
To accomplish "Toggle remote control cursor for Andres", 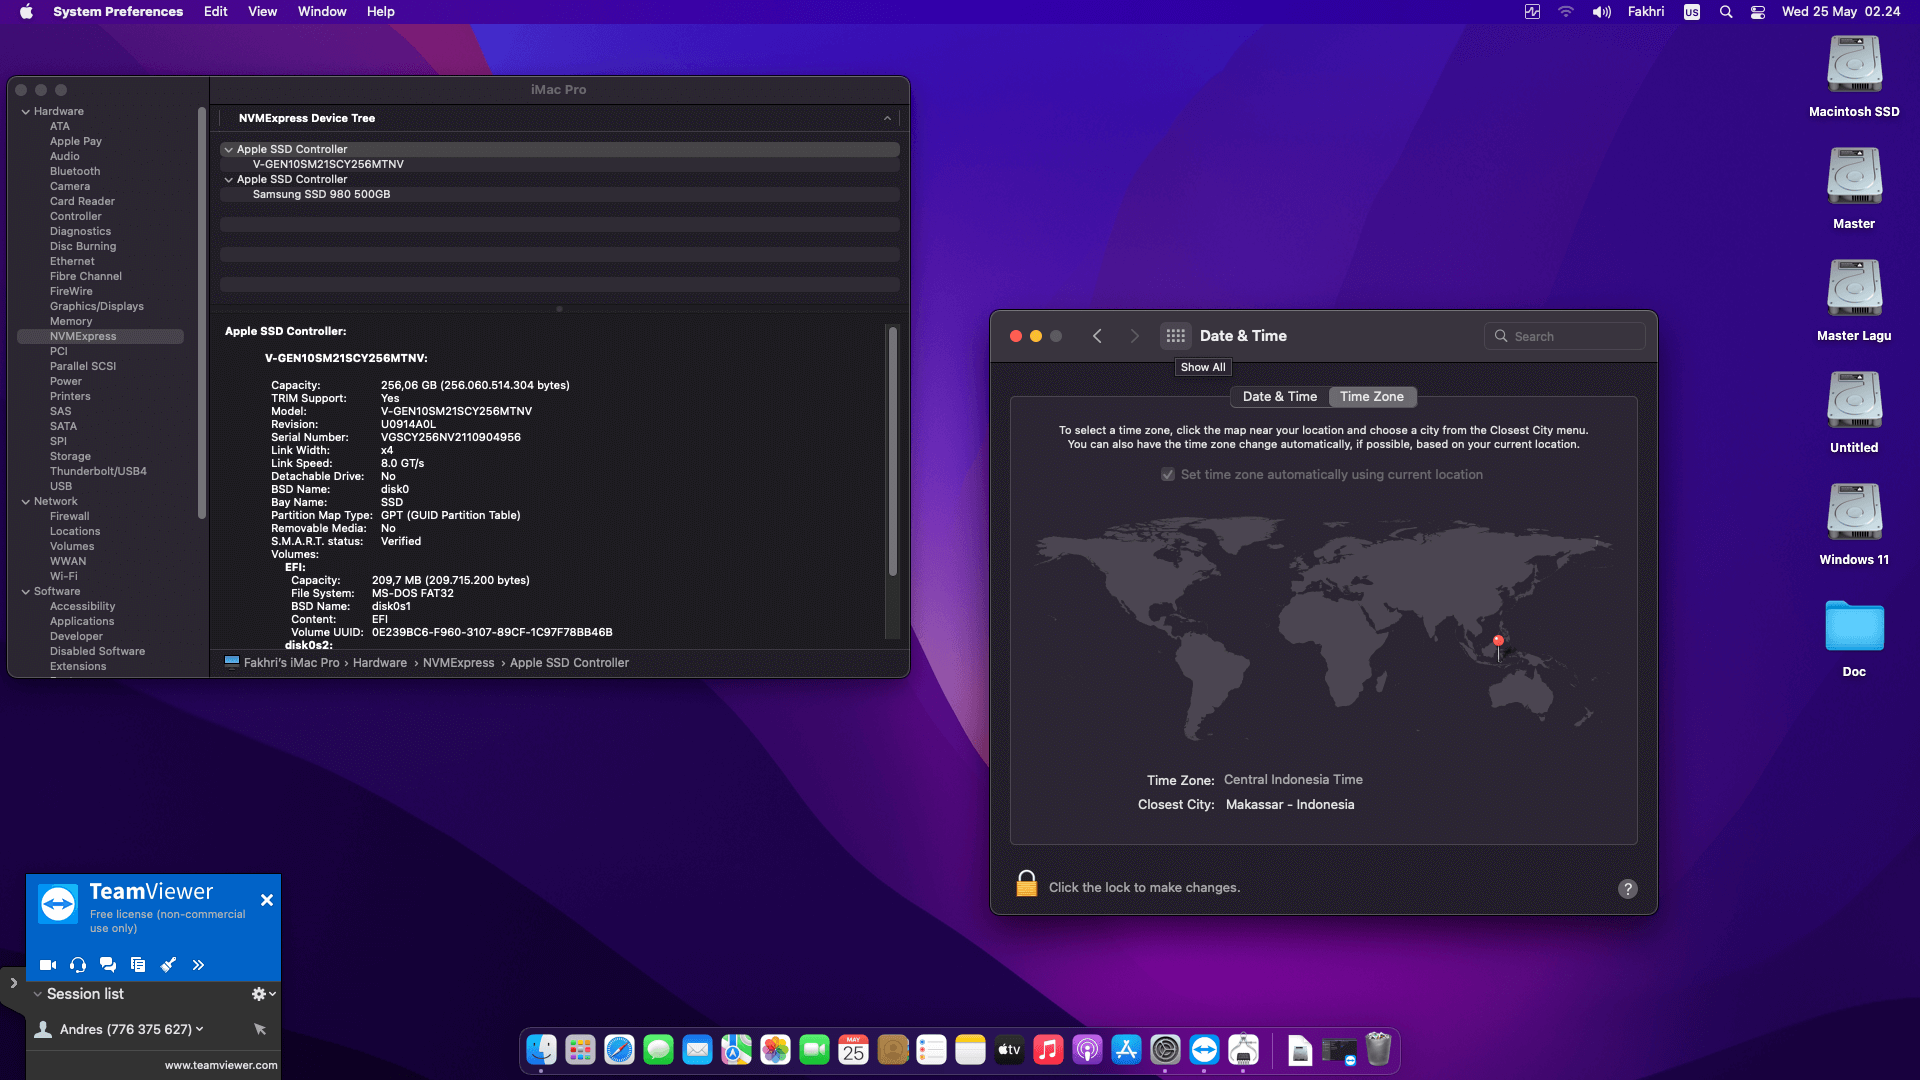I will pos(260,1029).
